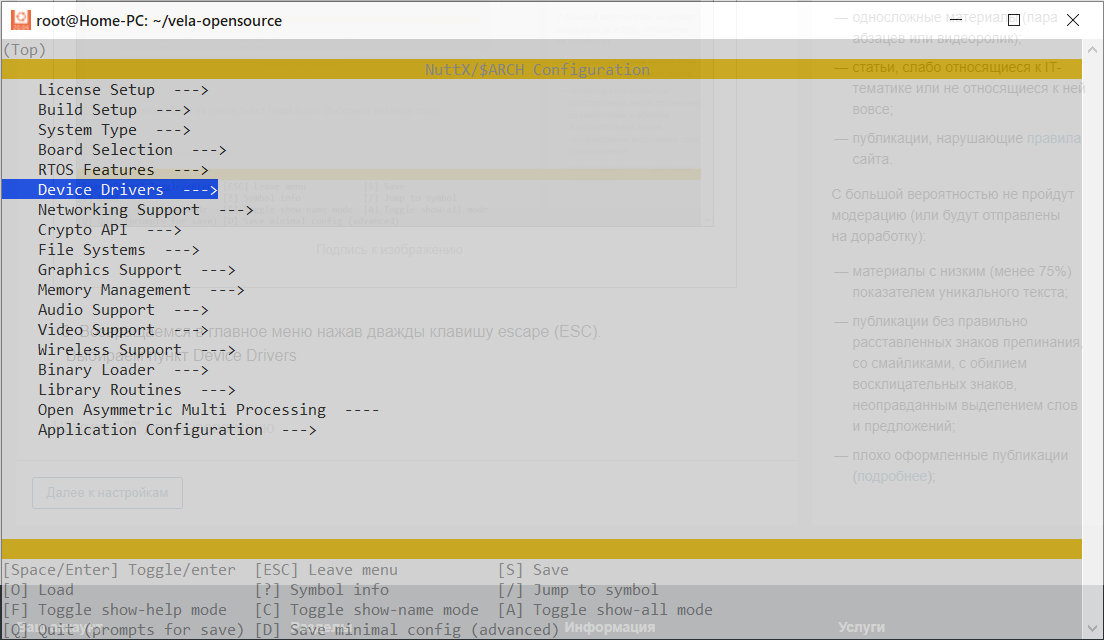1104x640 pixels.
Task: Click the NuttX/$ARCH Configuration title bar
Action: pos(541,69)
